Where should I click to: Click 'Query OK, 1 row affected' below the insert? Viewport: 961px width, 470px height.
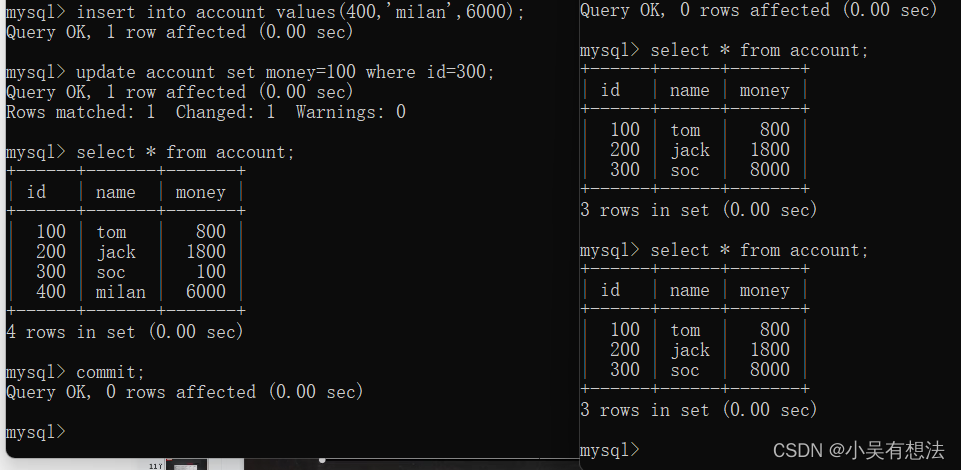180,32
